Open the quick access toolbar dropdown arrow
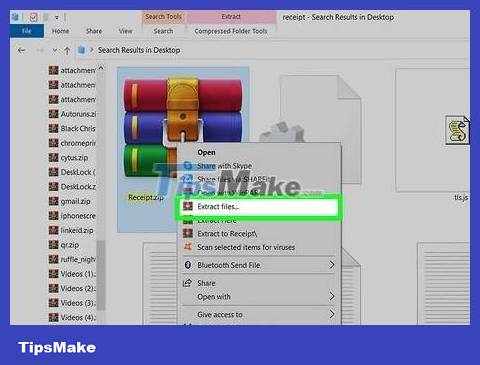 pyautogui.click(x=57, y=17)
